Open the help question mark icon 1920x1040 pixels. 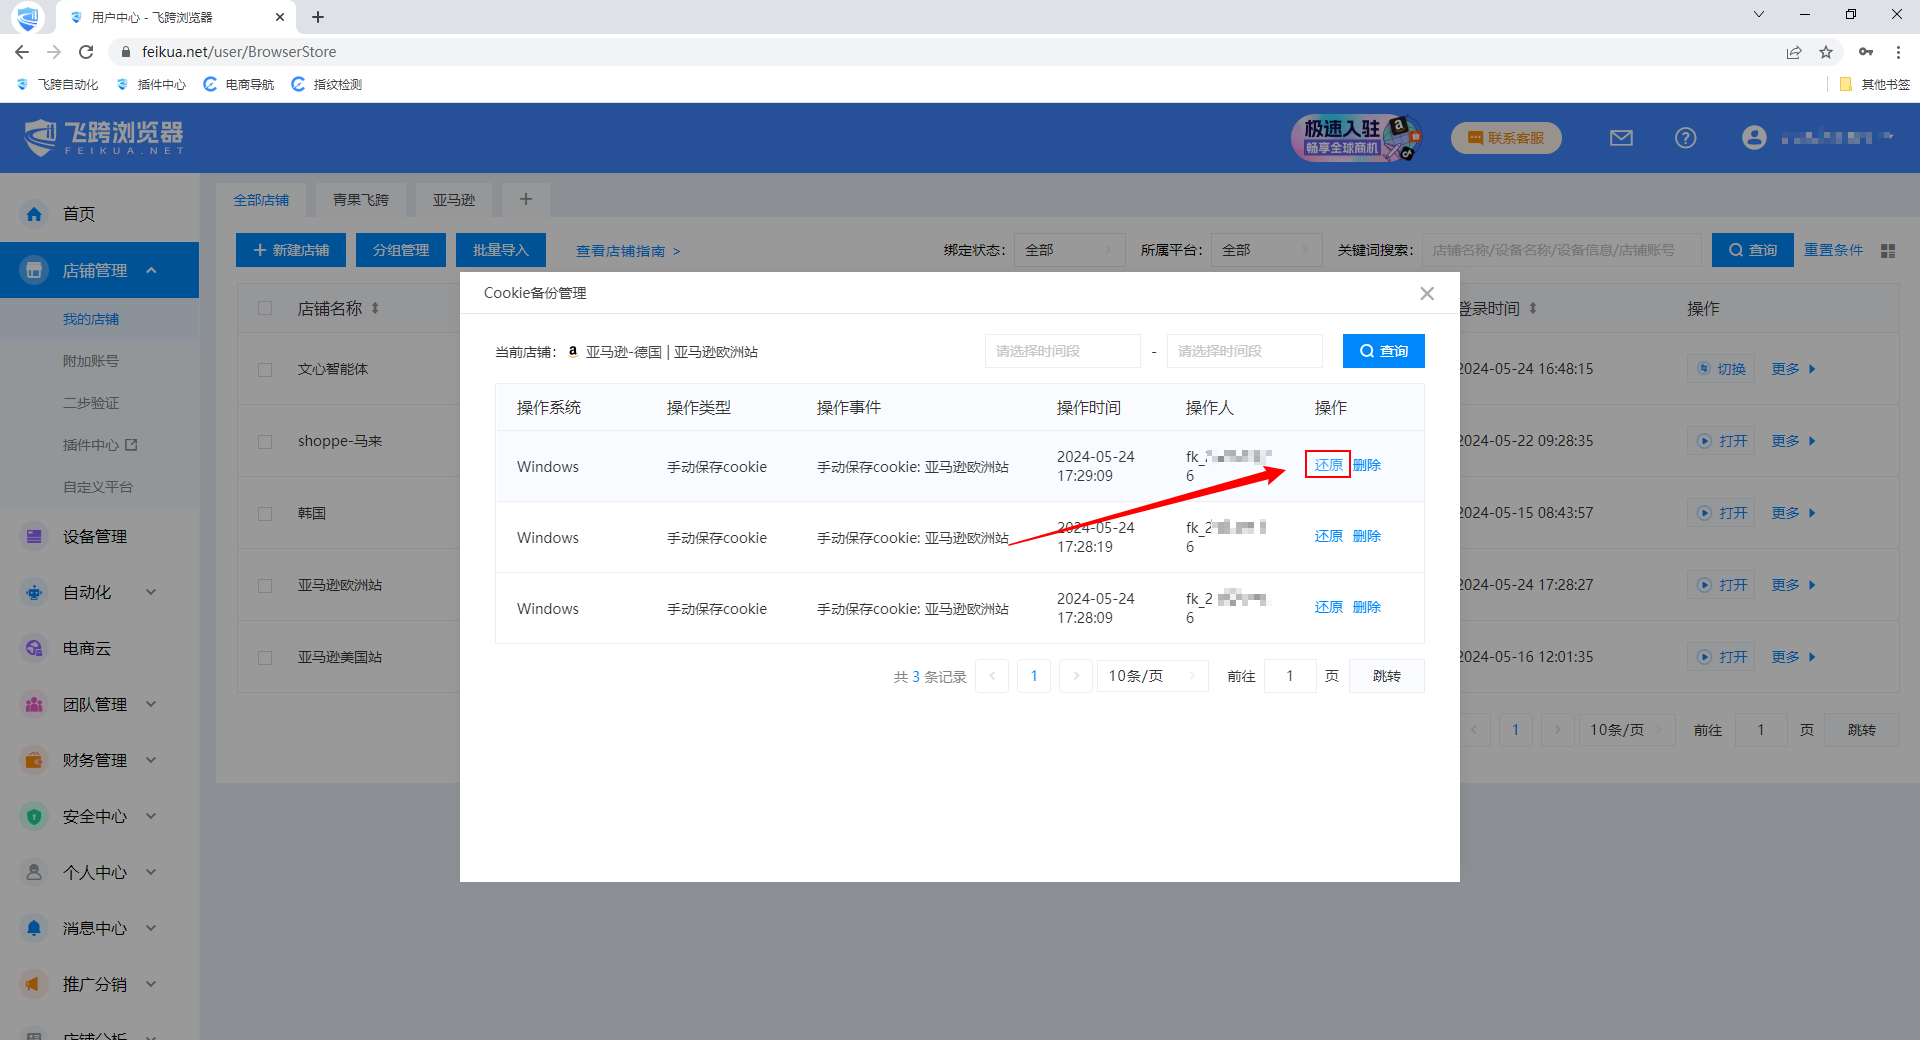(1685, 138)
